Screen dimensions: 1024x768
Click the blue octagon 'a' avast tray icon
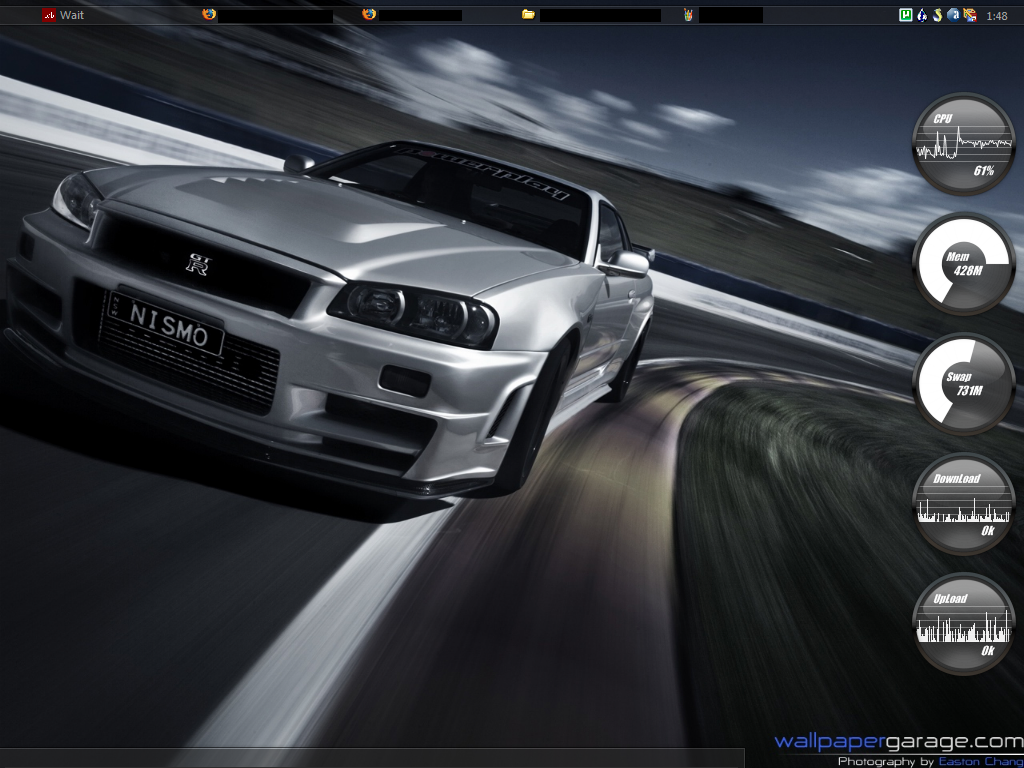[x=953, y=14]
